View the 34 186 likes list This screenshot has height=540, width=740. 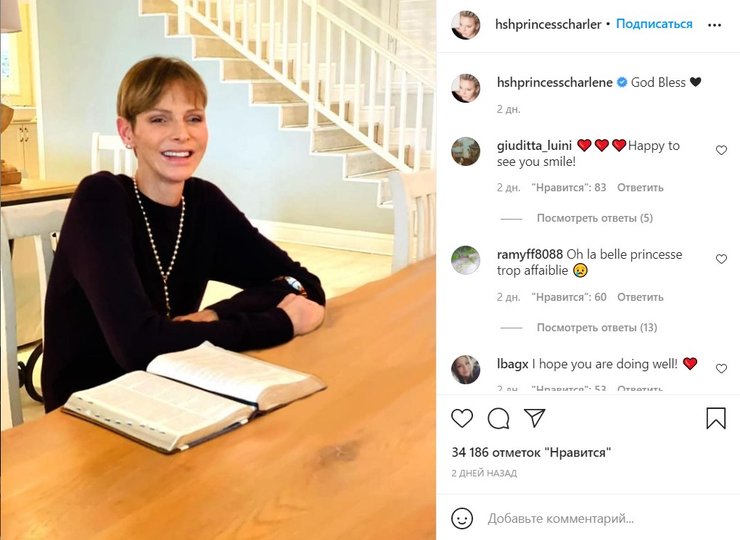point(531,452)
